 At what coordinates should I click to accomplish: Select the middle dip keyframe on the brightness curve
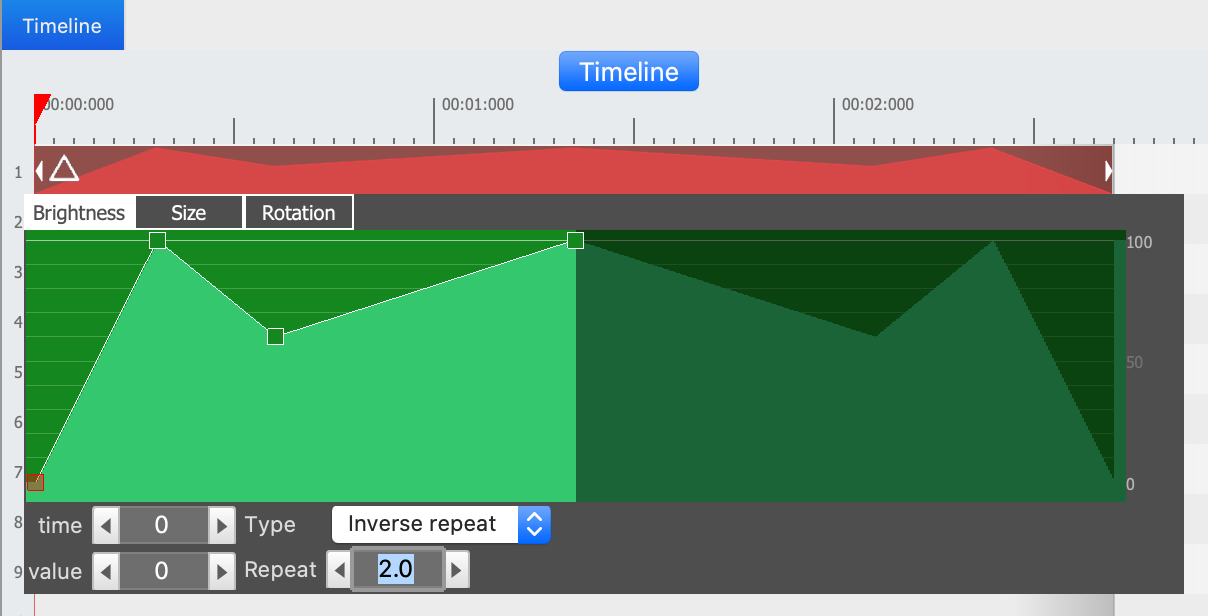click(276, 337)
